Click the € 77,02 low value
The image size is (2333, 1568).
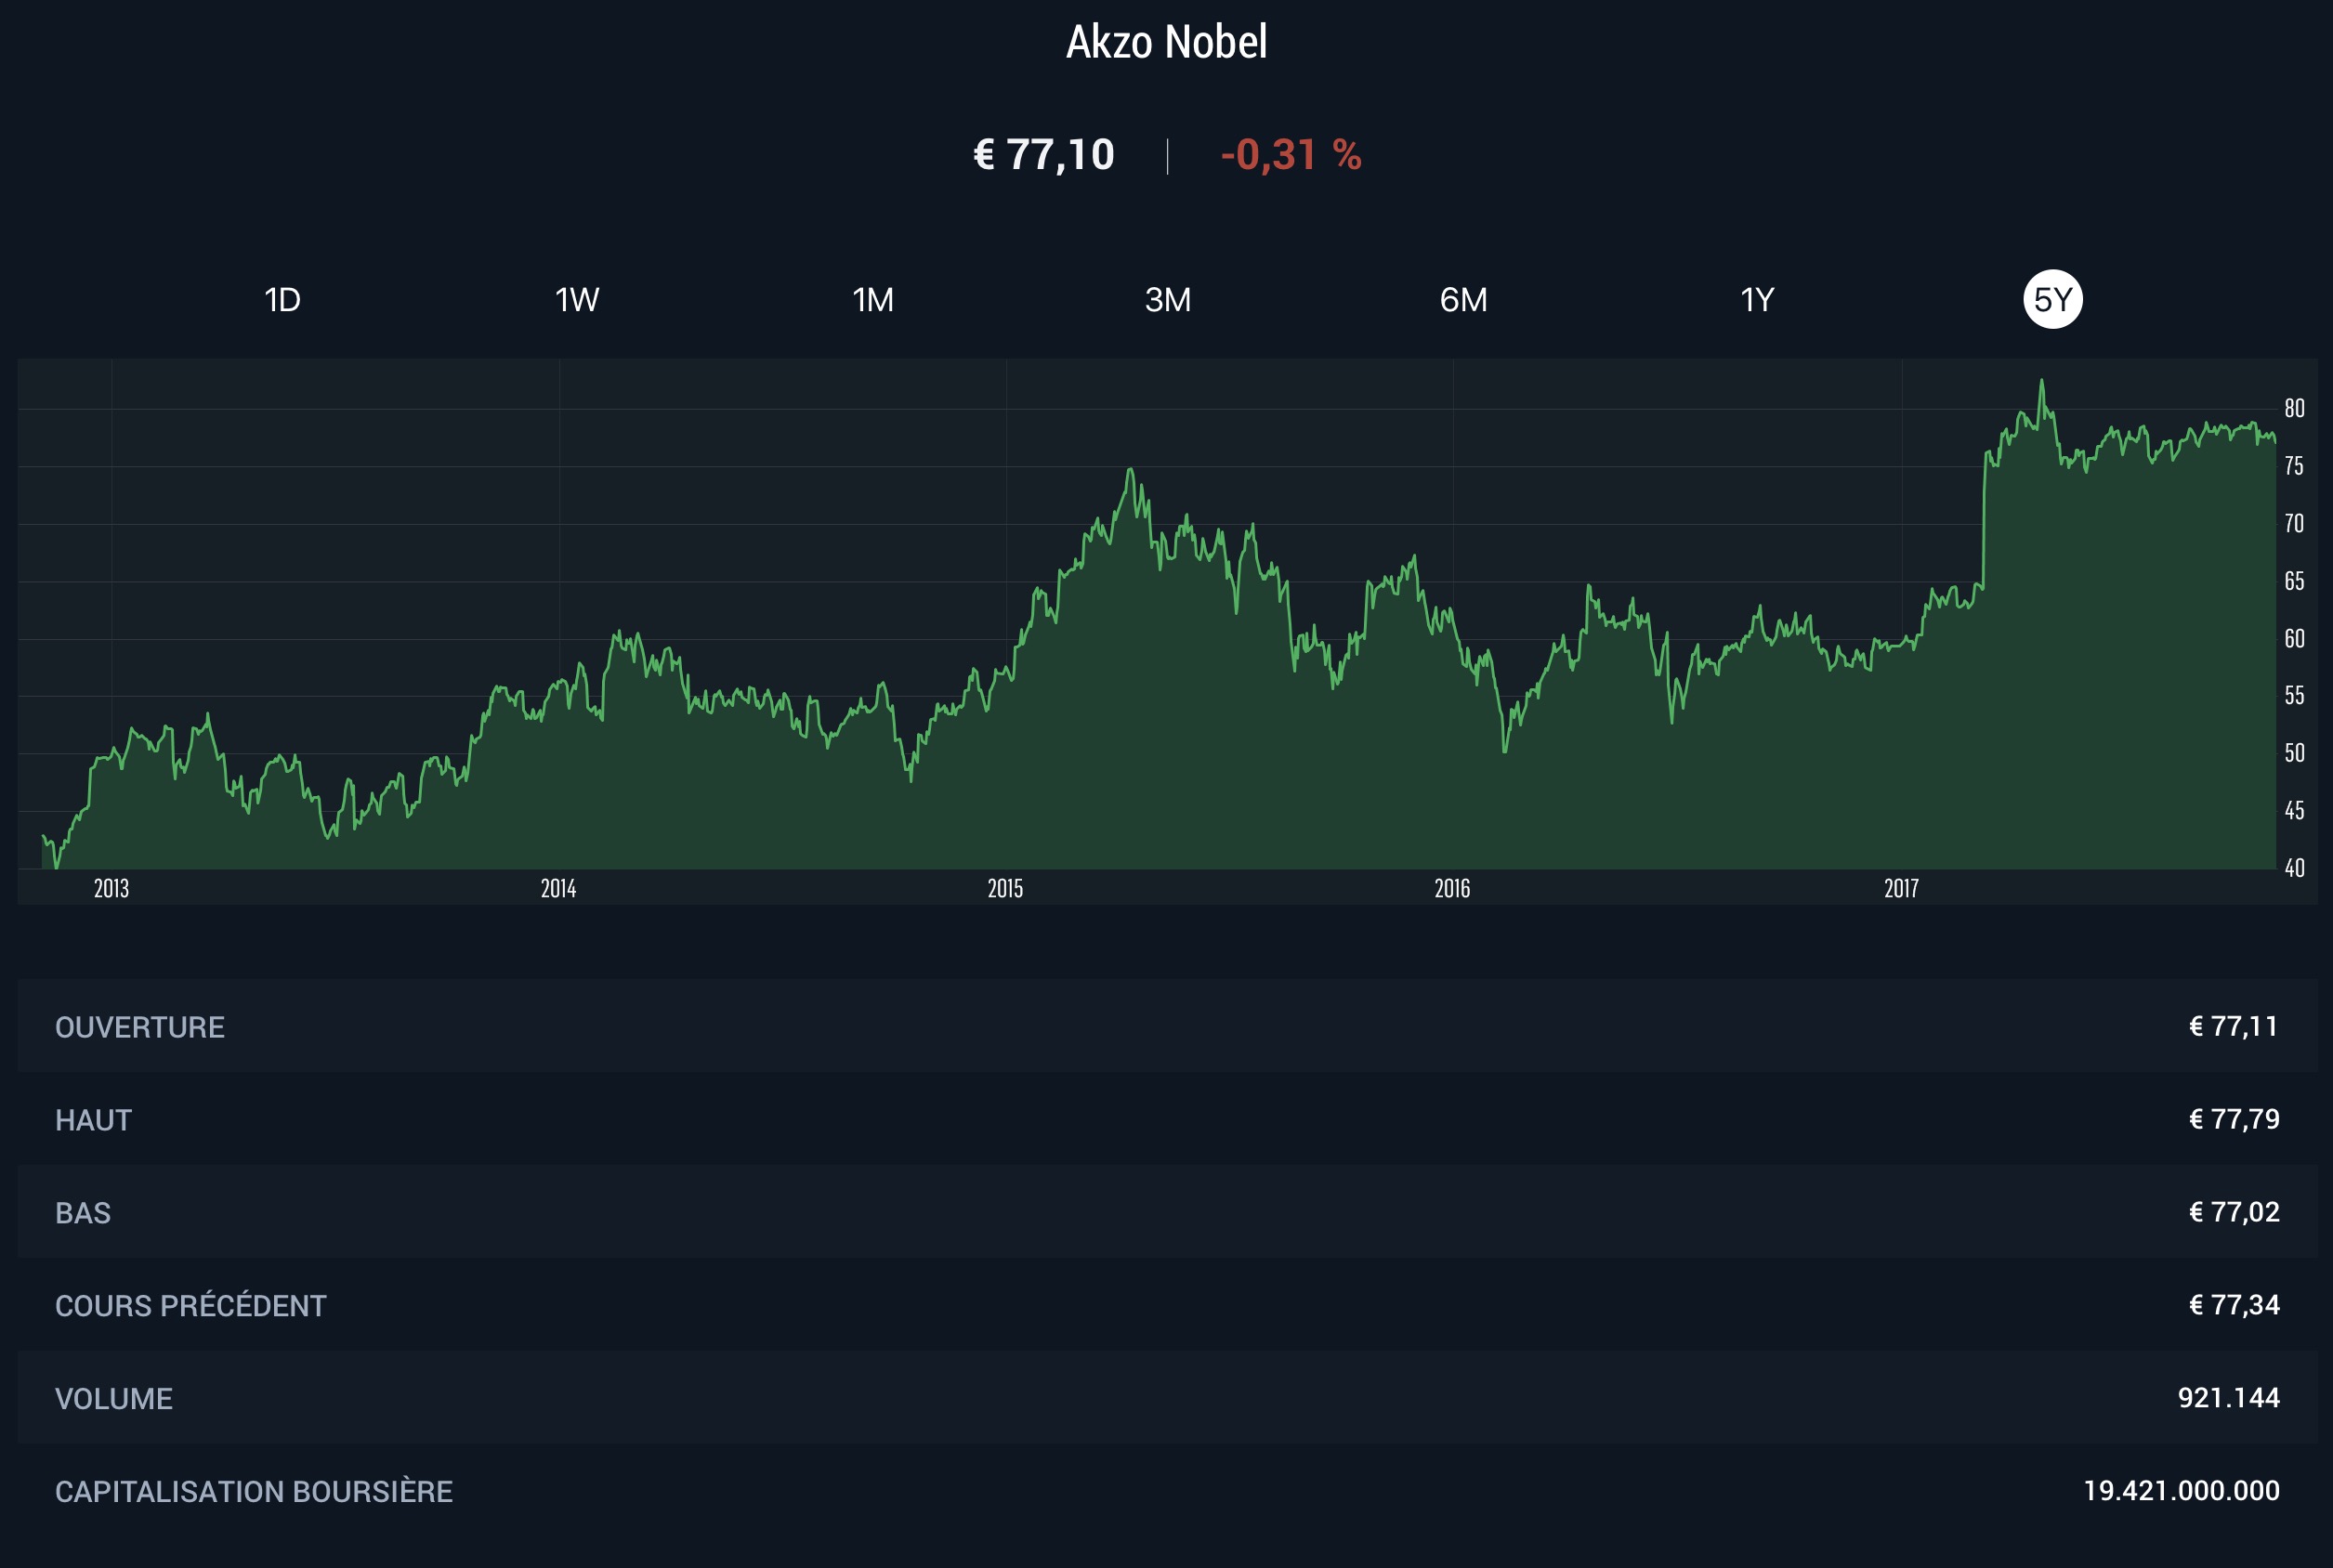coord(2234,1212)
